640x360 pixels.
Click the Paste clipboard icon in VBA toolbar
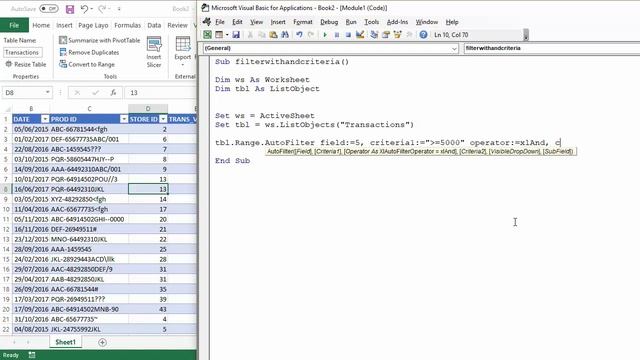pos(273,35)
